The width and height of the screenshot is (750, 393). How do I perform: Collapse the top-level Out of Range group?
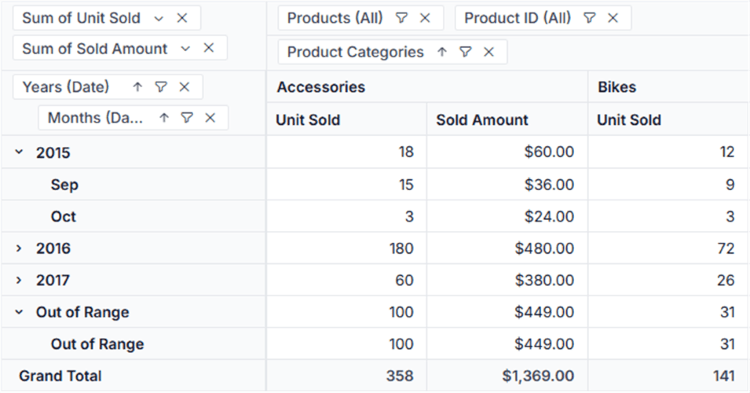pyautogui.click(x=19, y=312)
